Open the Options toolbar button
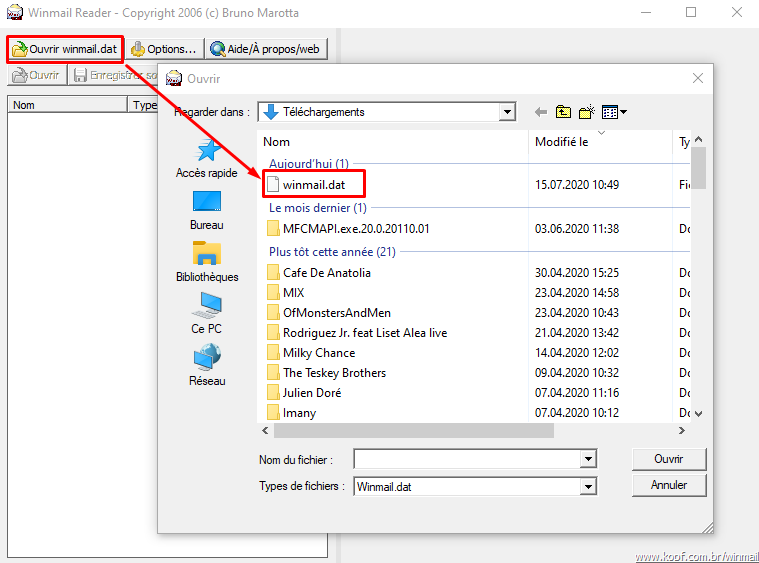 163,49
